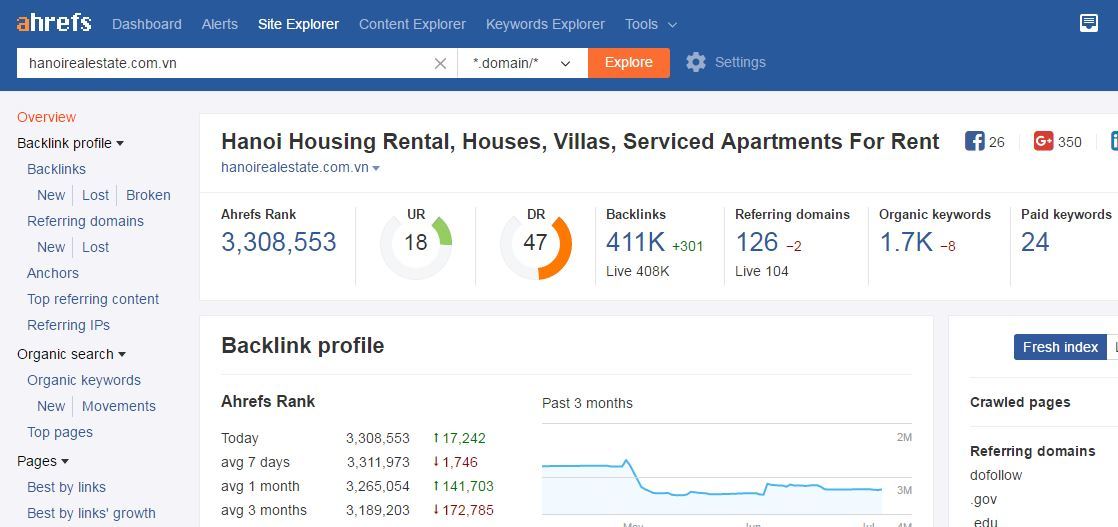Click the Backlinks count 411K
This screenshot has width=1118, height=527.
[635, 242]
